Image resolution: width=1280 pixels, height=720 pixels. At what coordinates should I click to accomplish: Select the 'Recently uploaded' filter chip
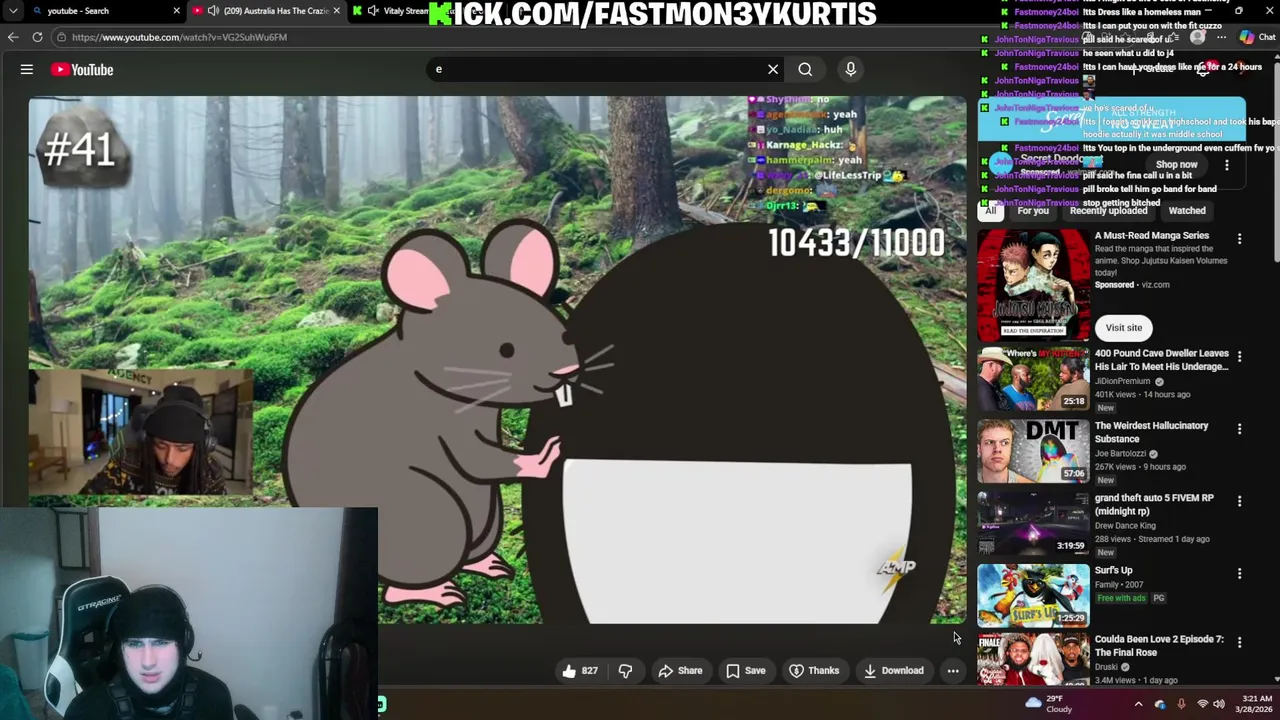coord(1108,211)
